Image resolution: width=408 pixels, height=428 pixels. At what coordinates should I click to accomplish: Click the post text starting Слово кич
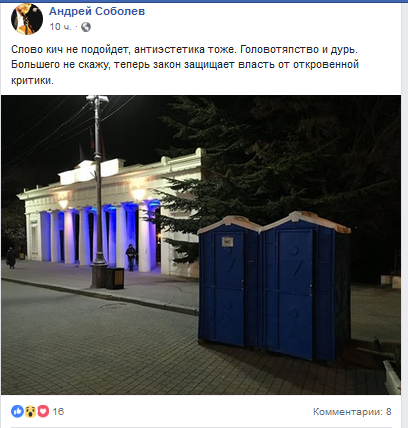coord(185,65)
